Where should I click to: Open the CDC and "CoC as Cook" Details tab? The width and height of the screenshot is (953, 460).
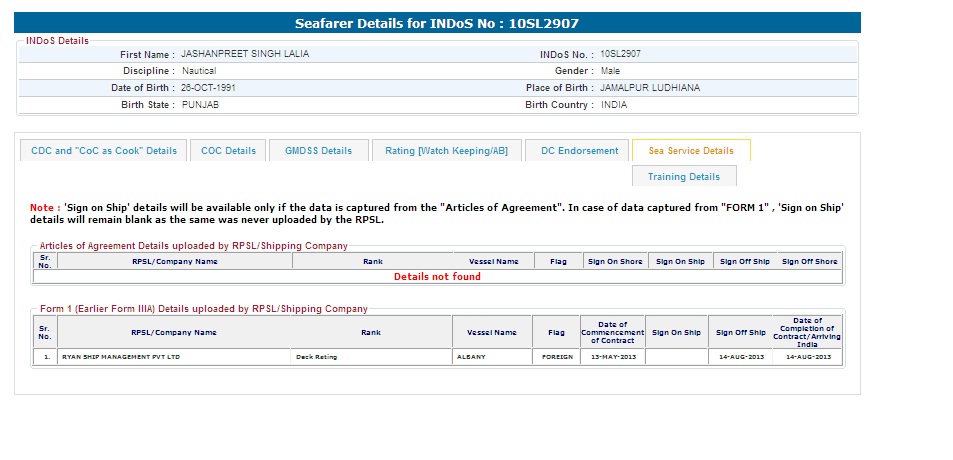tap(104, 151)
